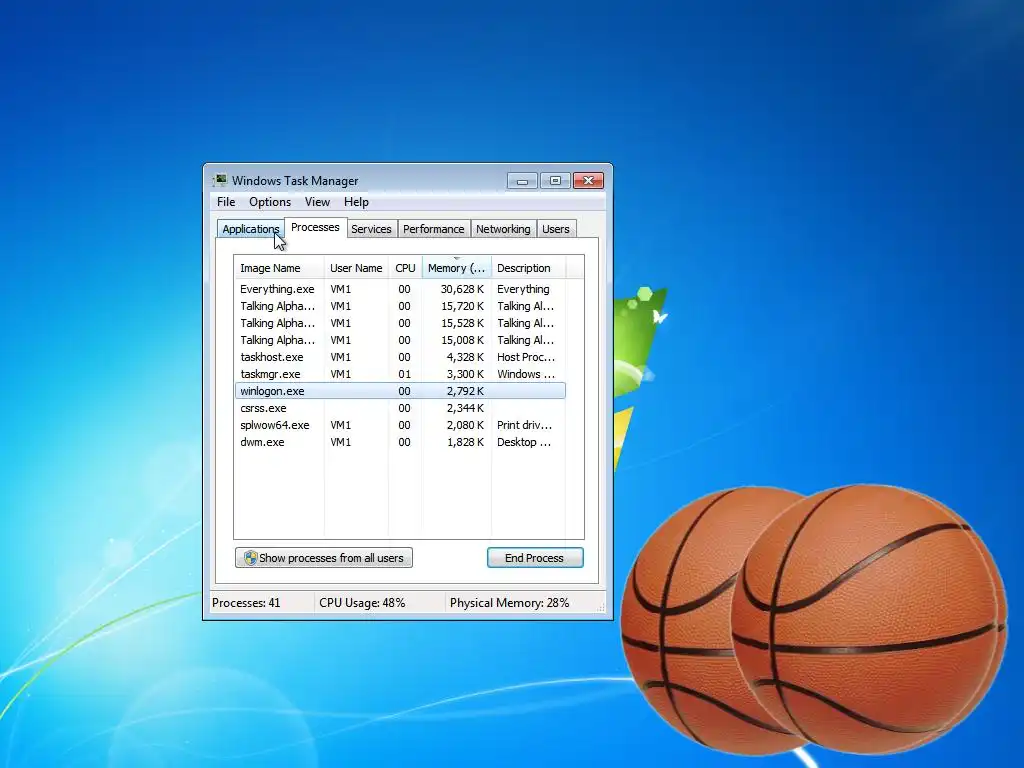Select the winlogon.exe process
Image resolution: width=1024 pixels, height=768 pixels.
tap(400, 391)
